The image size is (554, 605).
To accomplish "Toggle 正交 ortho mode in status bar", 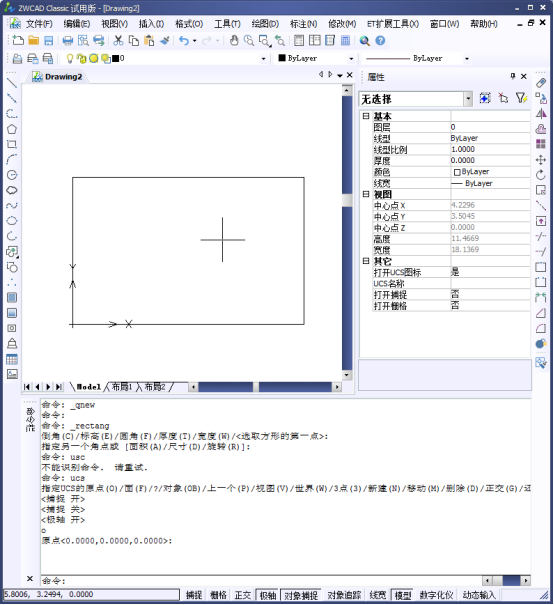I will point(243,595).
